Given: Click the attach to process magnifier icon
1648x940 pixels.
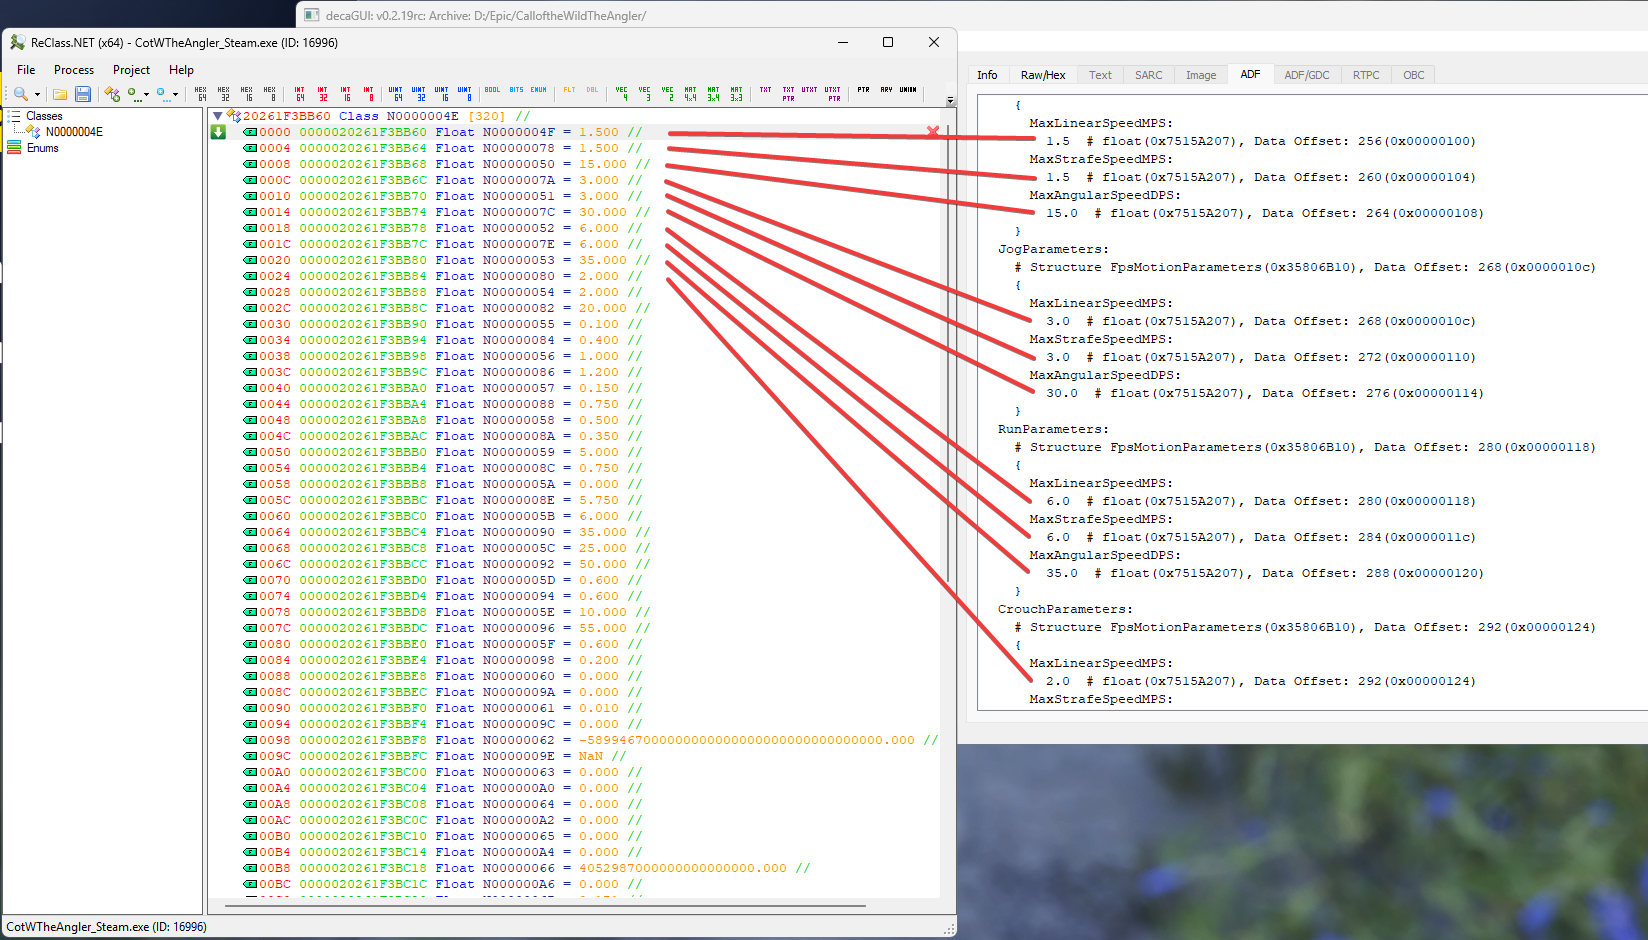Looking at the screenshot, I should coord(20,93).
